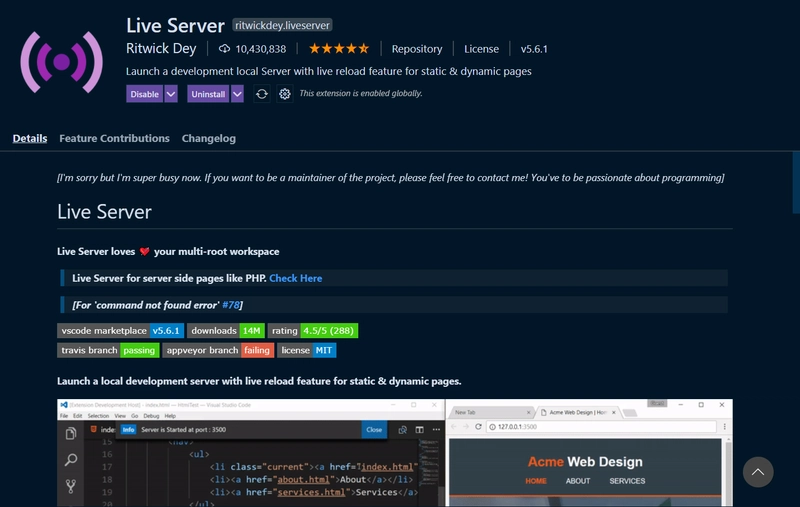Click the 127.0.0.1:3500 address bar in screenshot

pyautogui.click(x=602, y=426)
